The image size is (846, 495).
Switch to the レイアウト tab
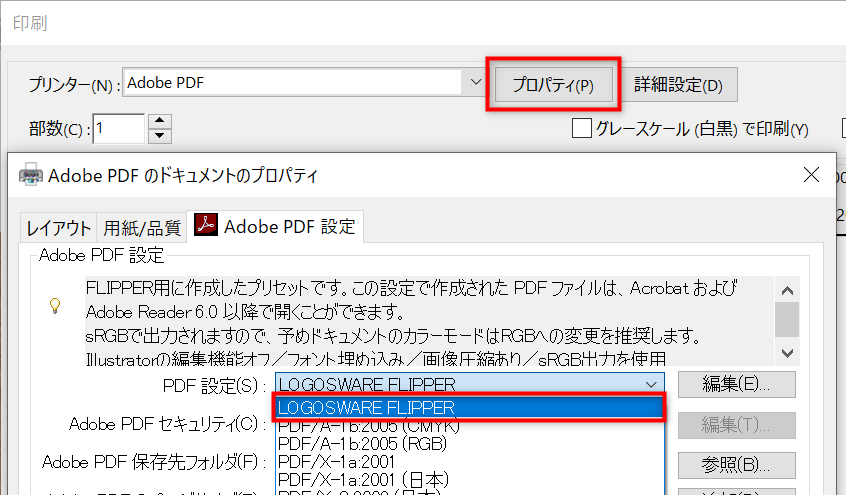pos(59,227)
